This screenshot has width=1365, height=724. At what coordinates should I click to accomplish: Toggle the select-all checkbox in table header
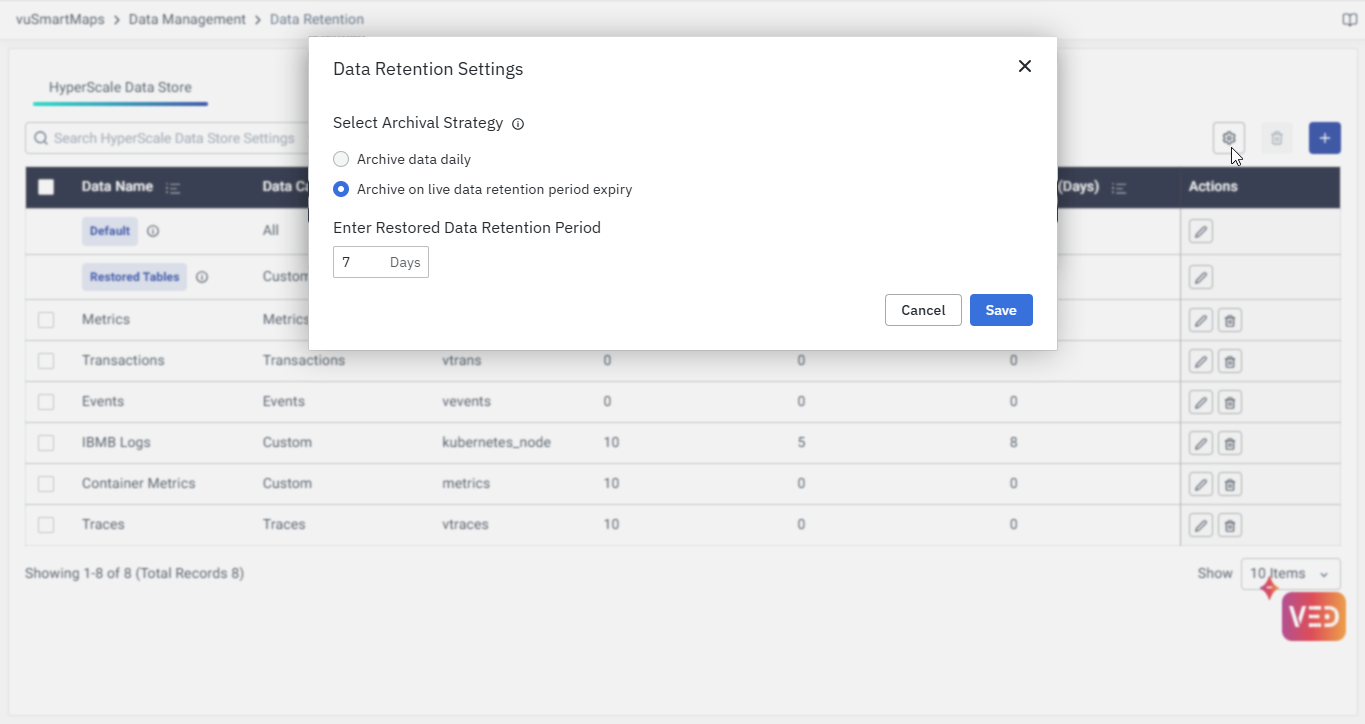[46, 187]
